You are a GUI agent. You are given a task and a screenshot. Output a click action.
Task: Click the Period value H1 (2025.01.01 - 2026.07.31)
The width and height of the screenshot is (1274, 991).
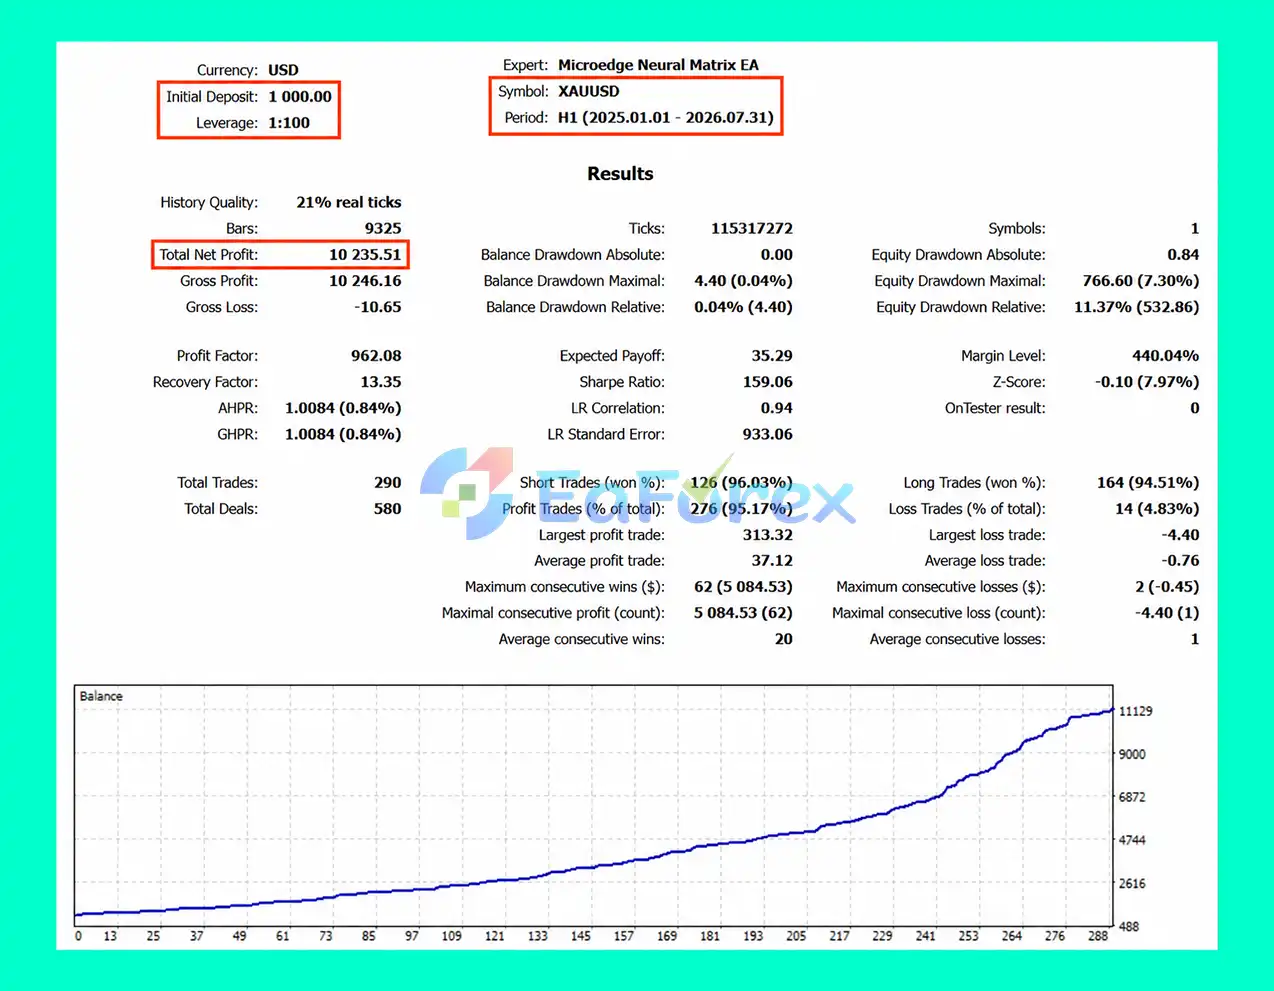[x=666, y=117]
